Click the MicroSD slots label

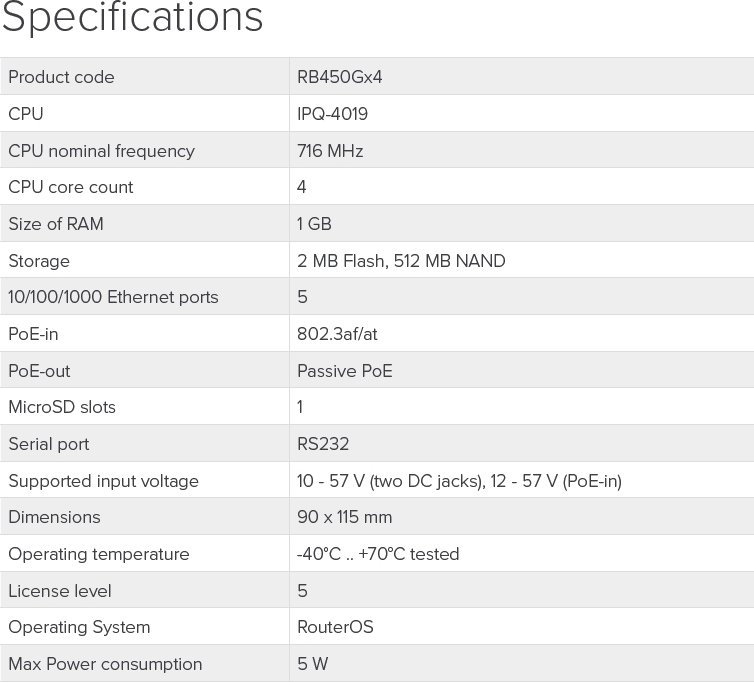coord(62,407)
